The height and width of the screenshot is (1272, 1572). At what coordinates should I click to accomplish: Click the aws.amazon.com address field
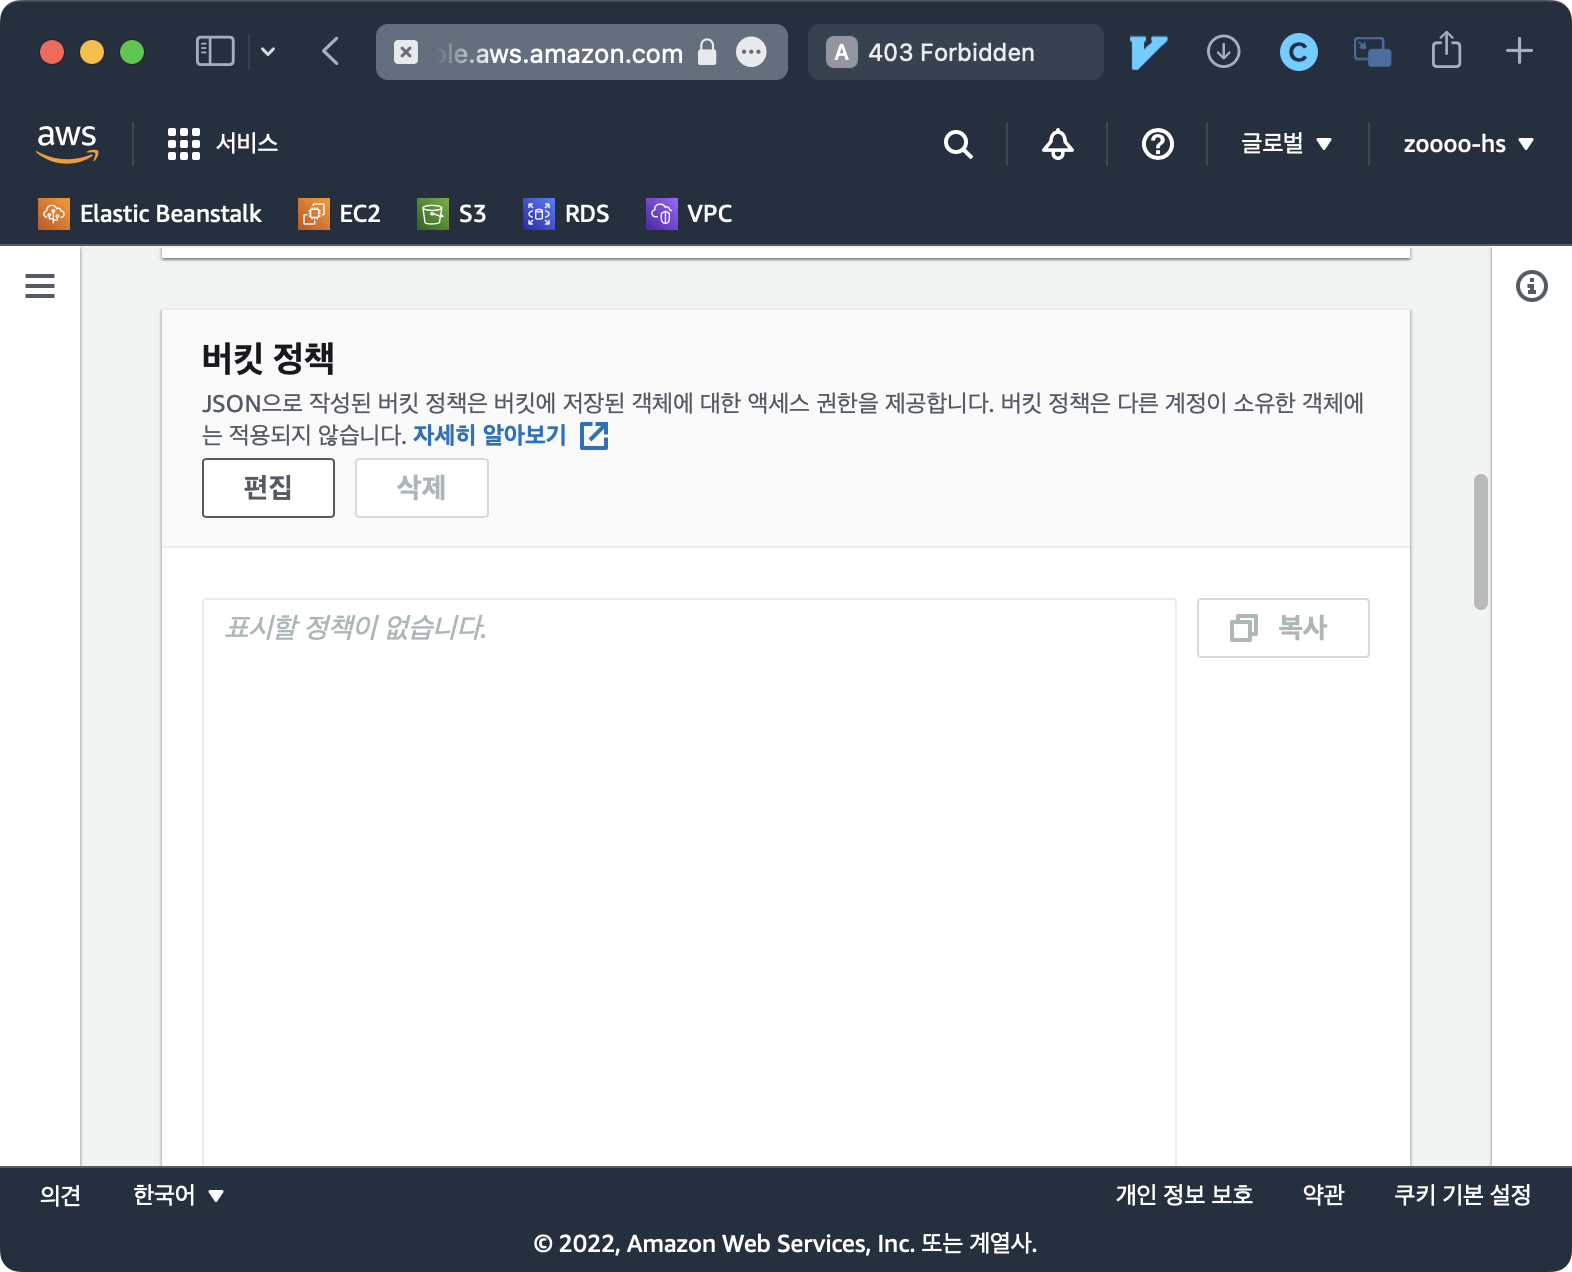[x=582, y=52]
